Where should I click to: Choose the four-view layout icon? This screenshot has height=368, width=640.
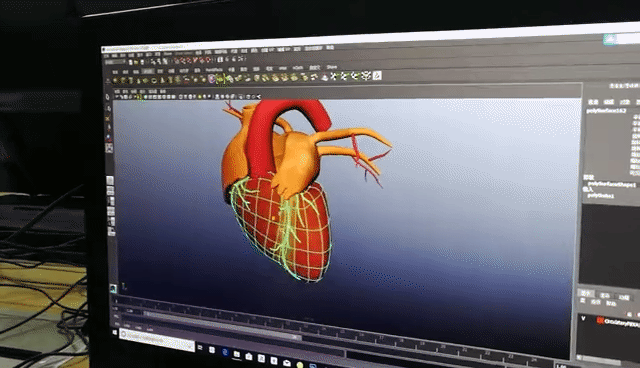tap(110, 190)
